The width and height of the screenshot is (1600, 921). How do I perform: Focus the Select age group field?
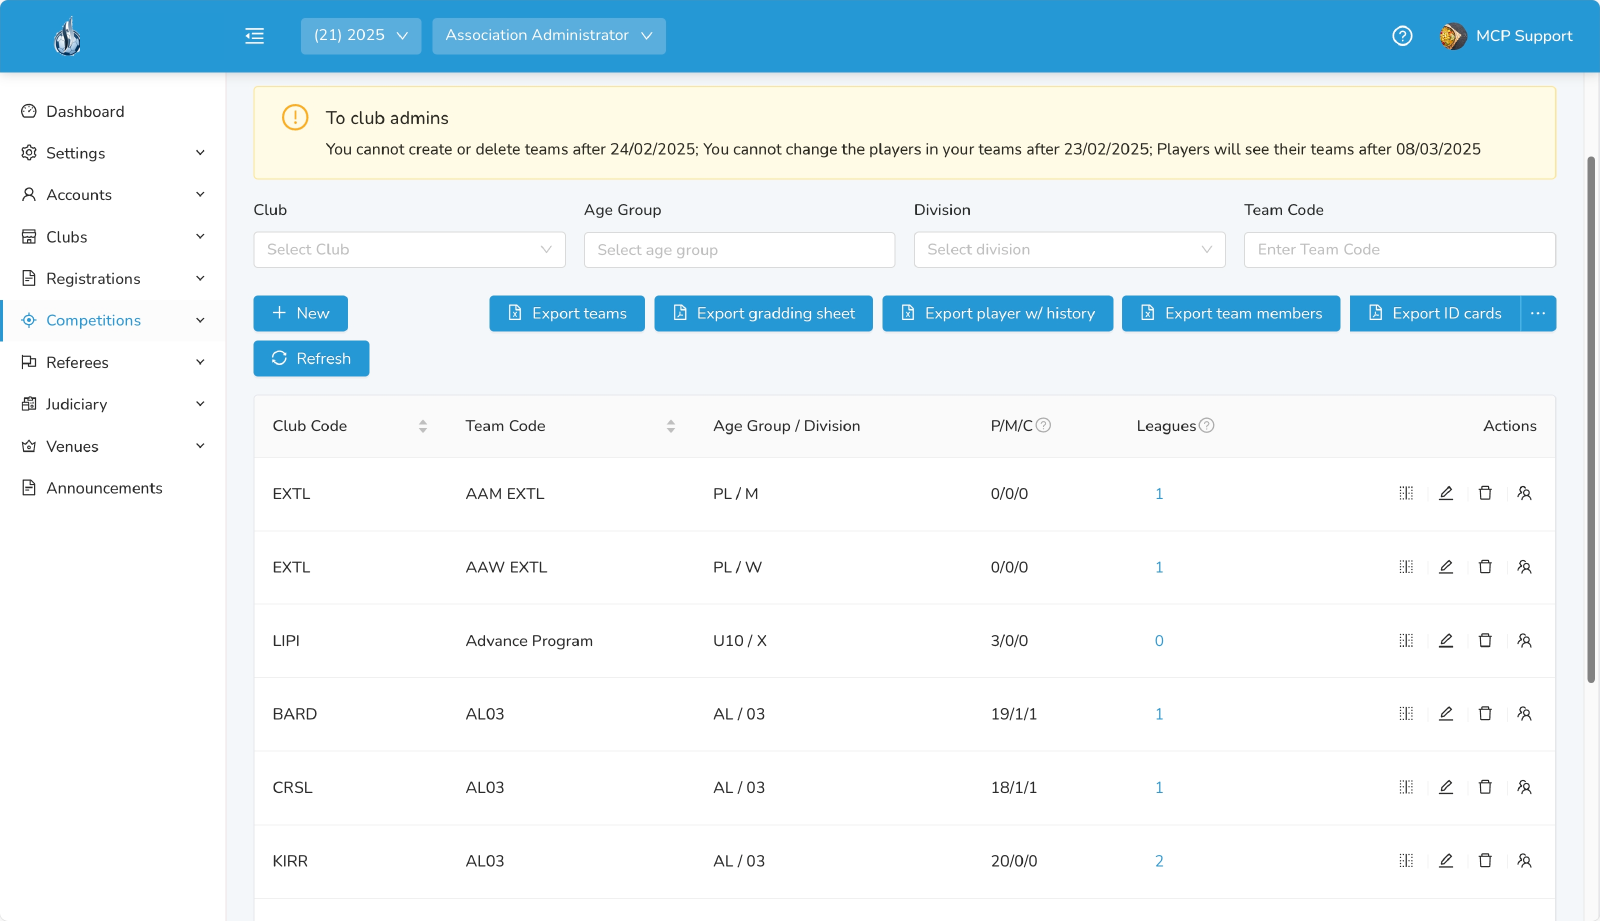pos(739,250)
